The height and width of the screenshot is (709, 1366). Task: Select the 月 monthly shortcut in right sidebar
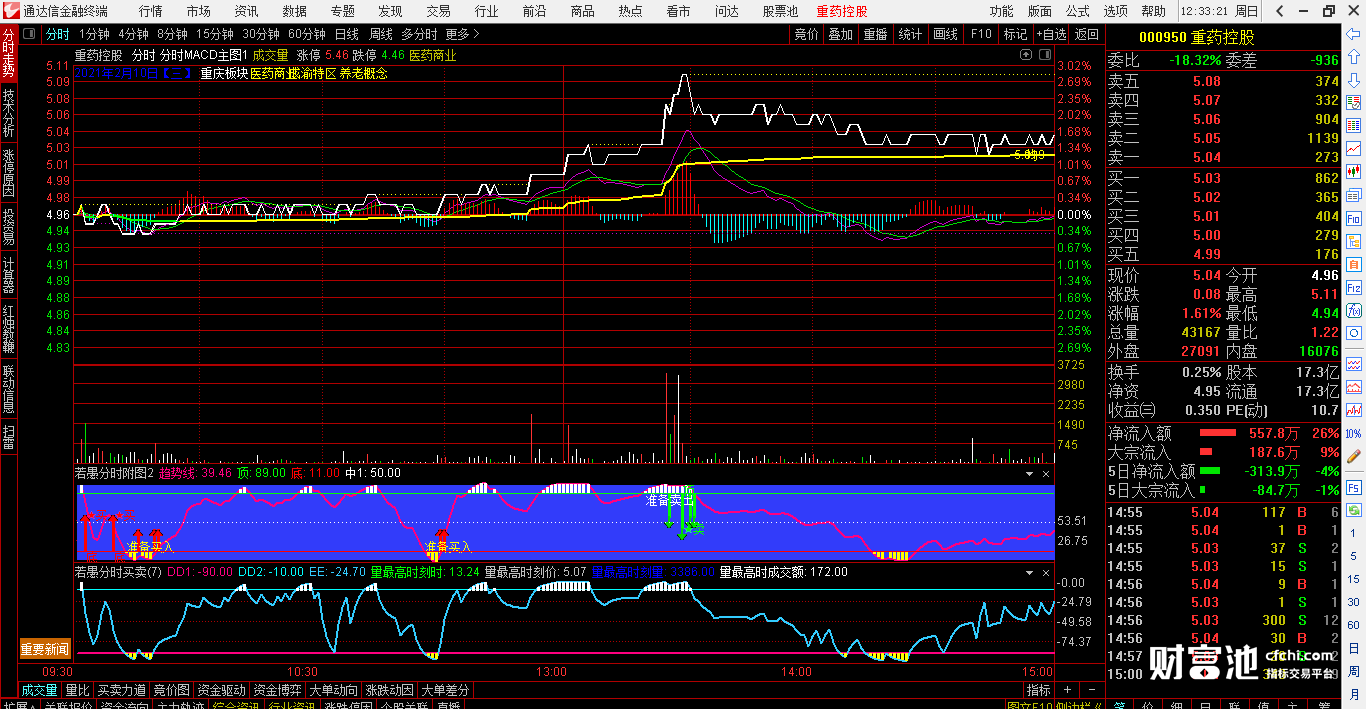pos(1354,694)
